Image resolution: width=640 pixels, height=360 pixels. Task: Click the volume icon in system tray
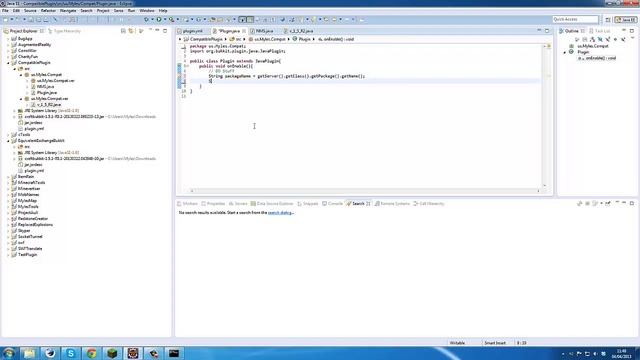596,353
